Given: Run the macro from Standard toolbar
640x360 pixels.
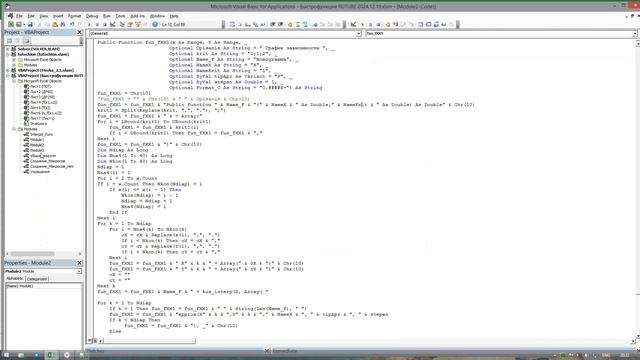Looking at the screenshot, I should (x=89, y=24).
